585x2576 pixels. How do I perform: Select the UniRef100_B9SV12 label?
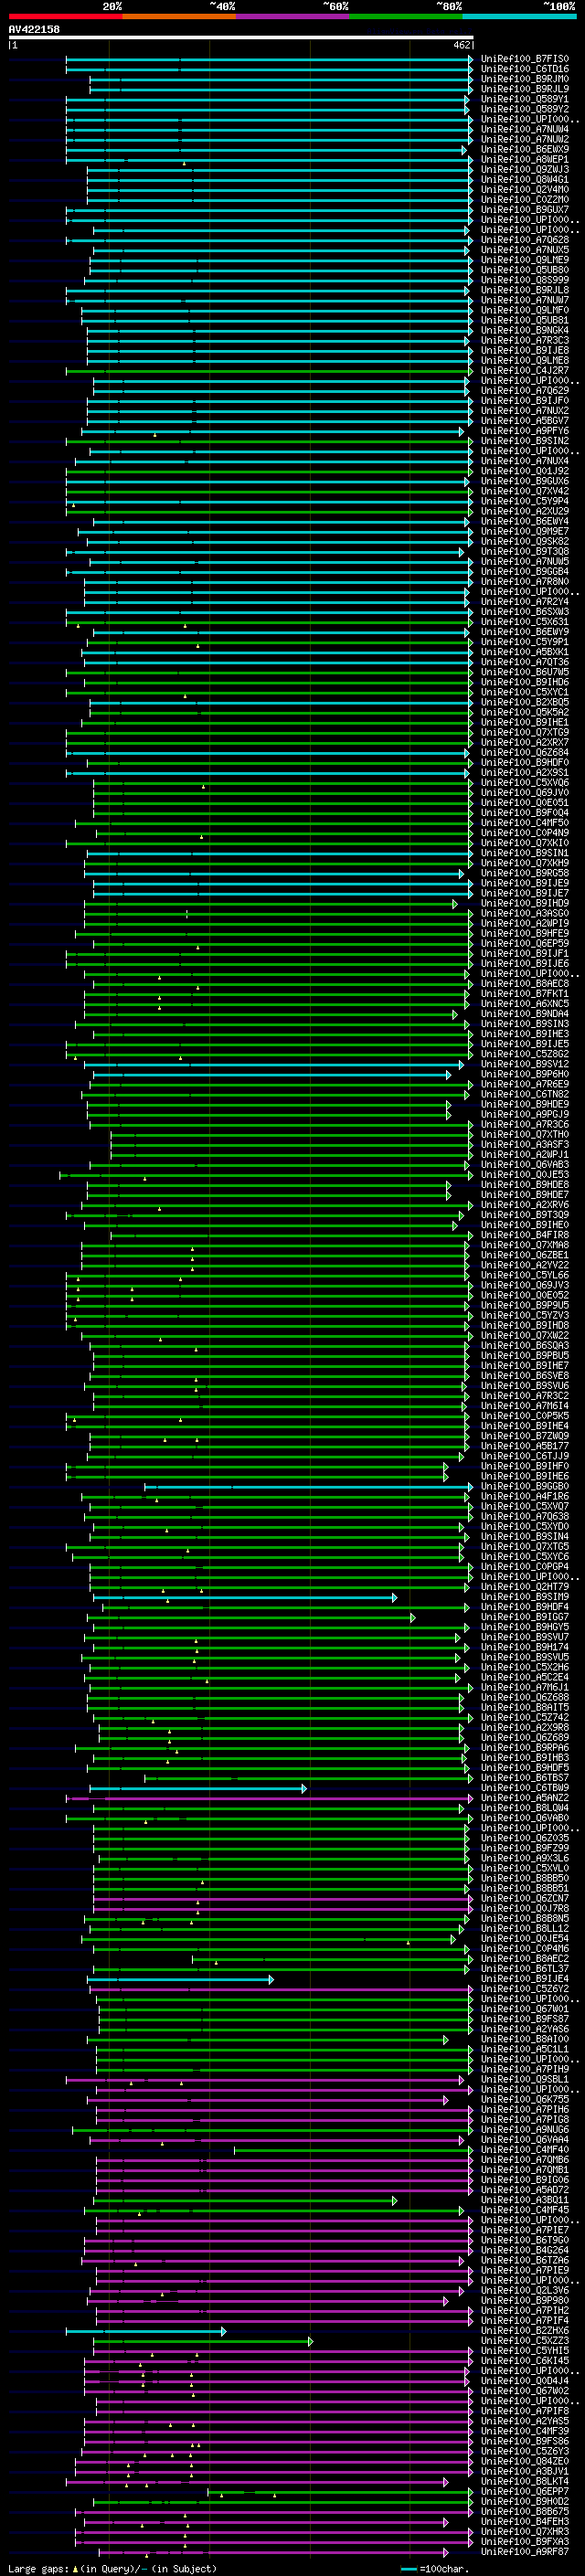click(525, 1064)
